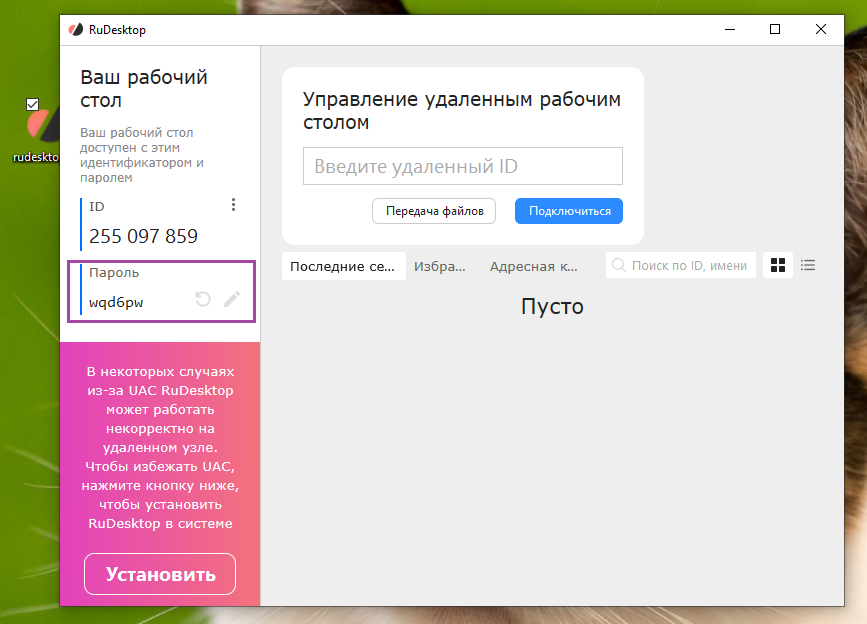Focus the Поиск по ID, имени field
Image resolution: width=867 pixels, height=624 pixels.
[x=681, y=265]
